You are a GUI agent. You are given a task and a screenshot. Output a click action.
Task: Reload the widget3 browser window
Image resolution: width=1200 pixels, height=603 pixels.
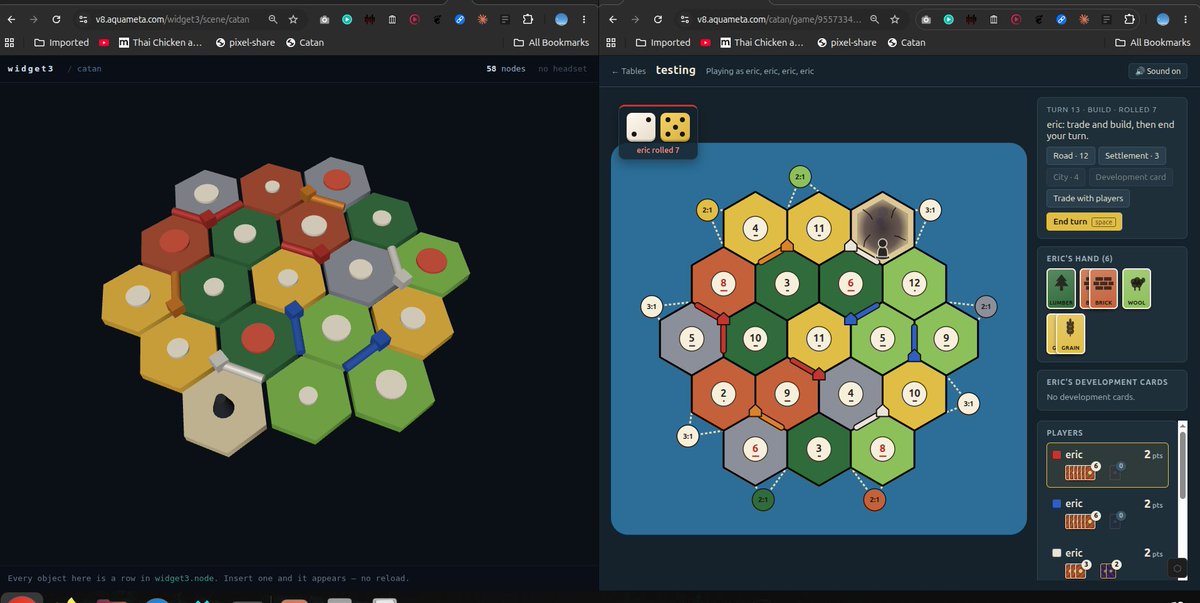click(x=56, y=19)
